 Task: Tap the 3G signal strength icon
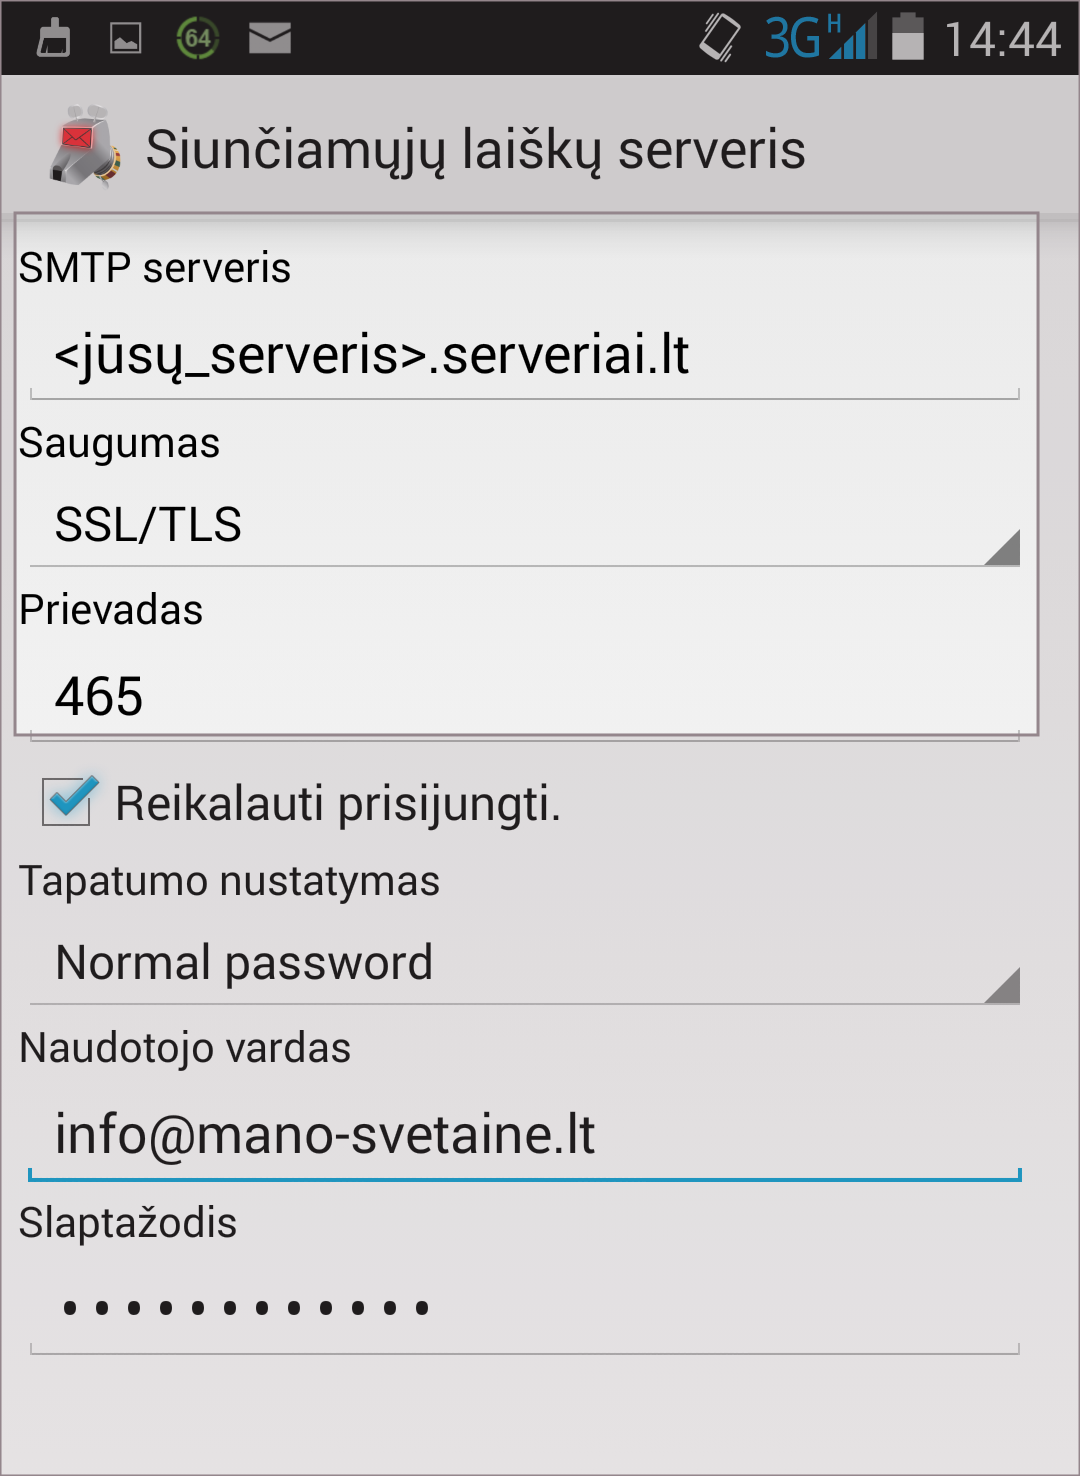[821, 37]
